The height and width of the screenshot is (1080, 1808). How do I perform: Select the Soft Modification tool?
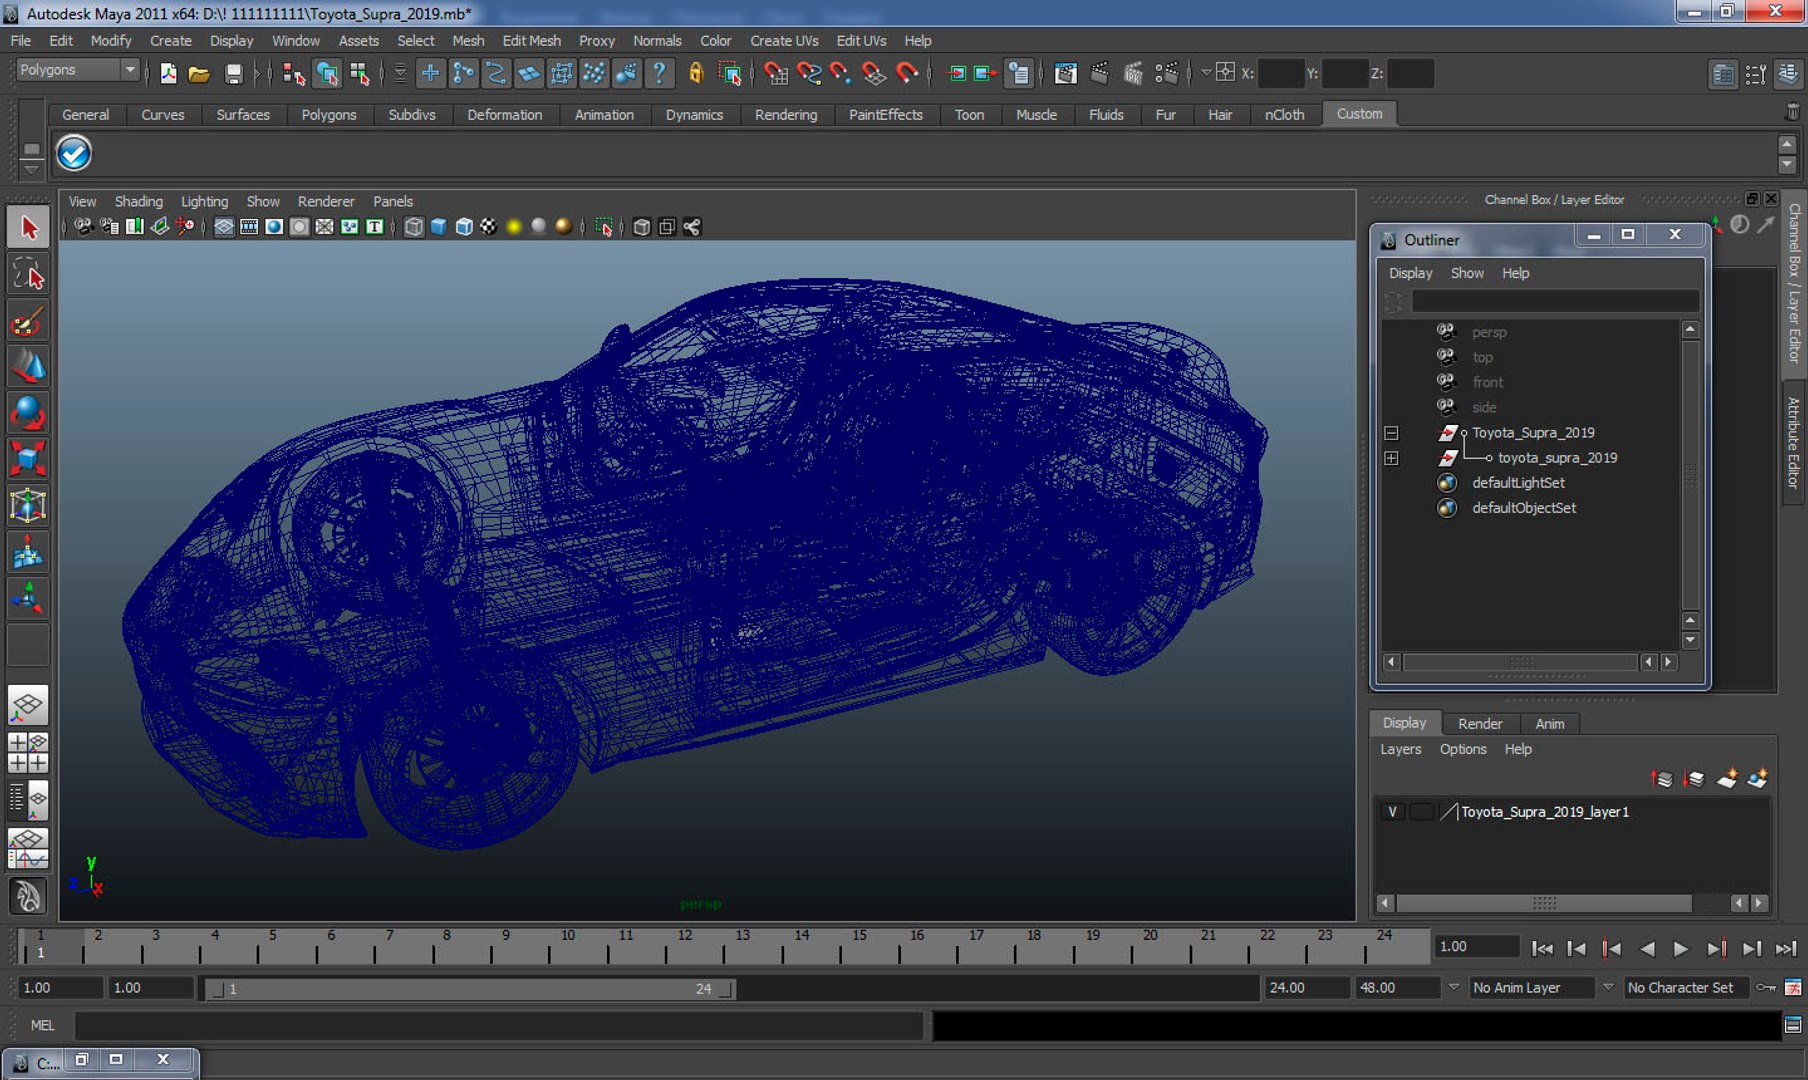pos(28,552)
